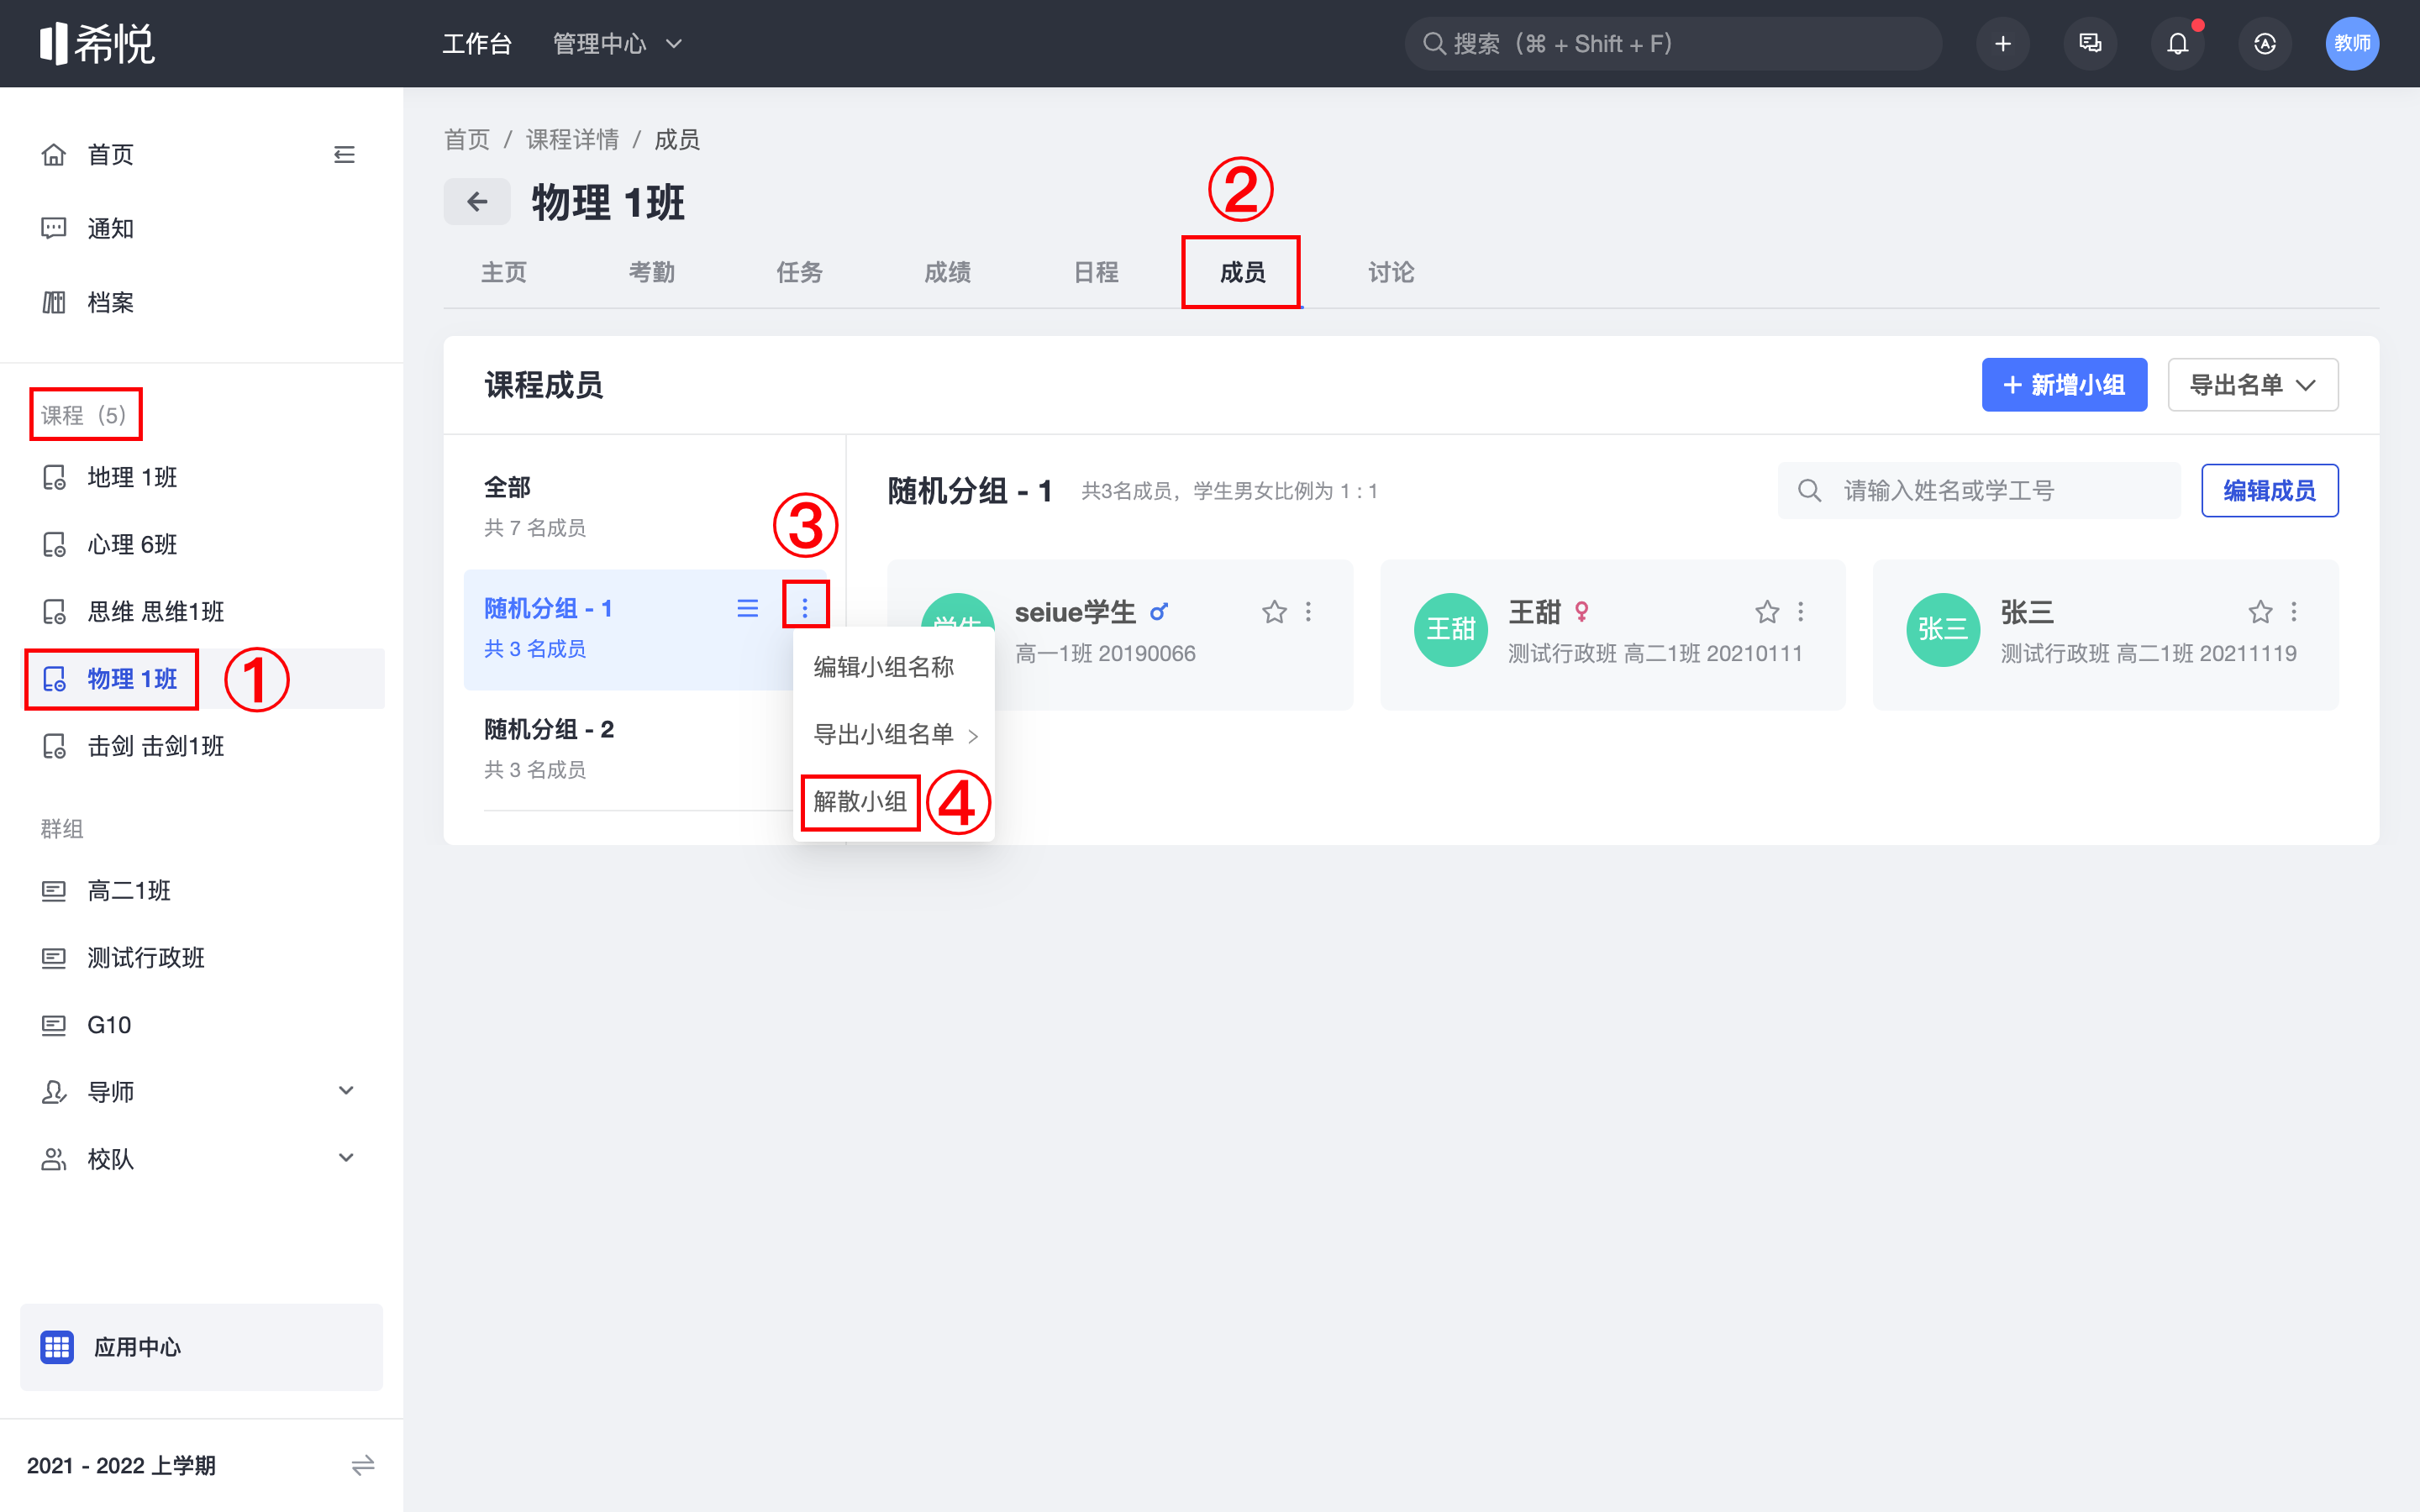The width and height of the screenshot is (2420, 1512).
Task: Click 2021 - 2022 上学期 semester label
Action: 121,1465
